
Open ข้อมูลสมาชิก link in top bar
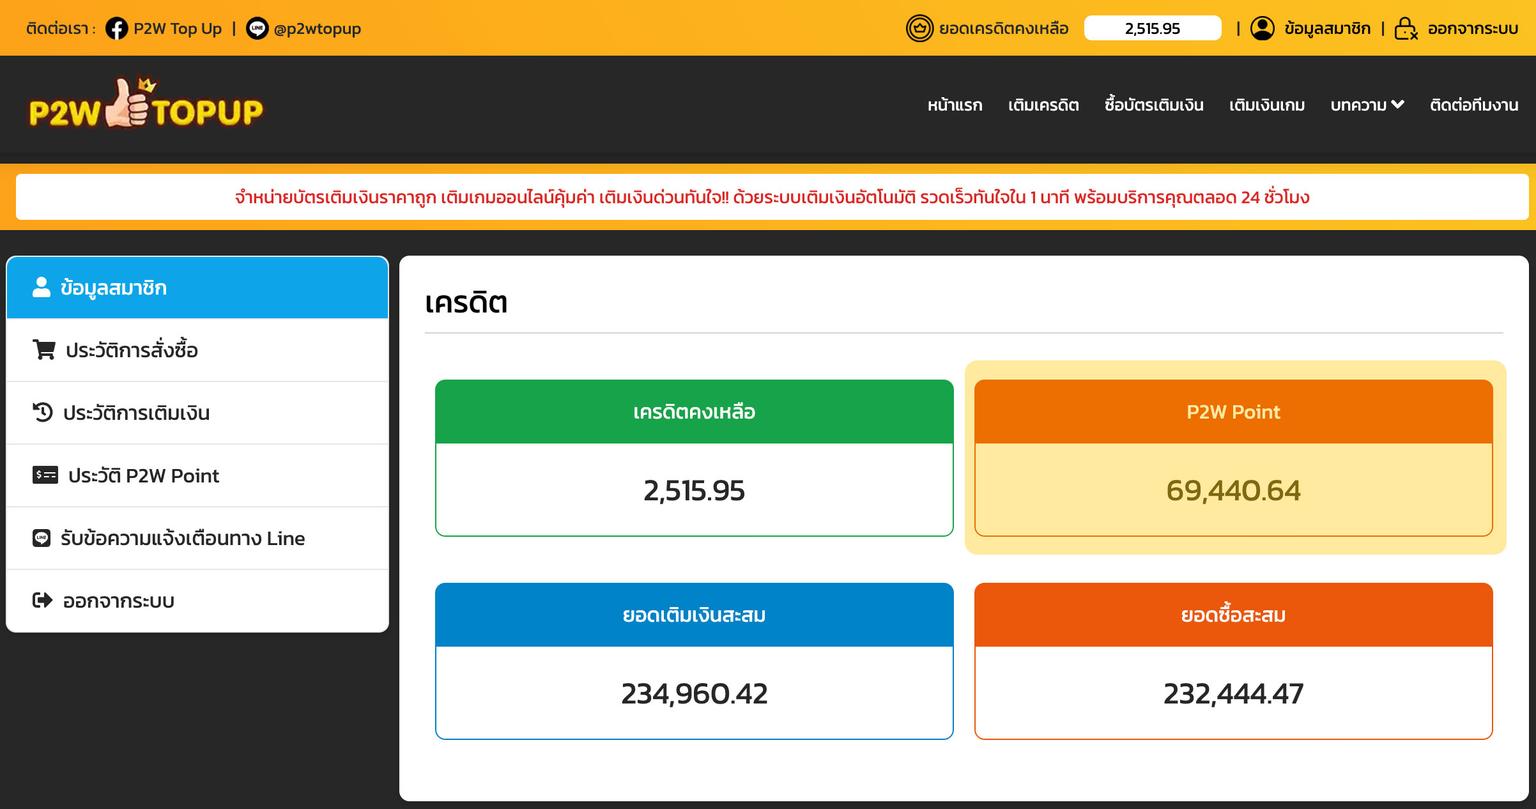(1327, 28)
